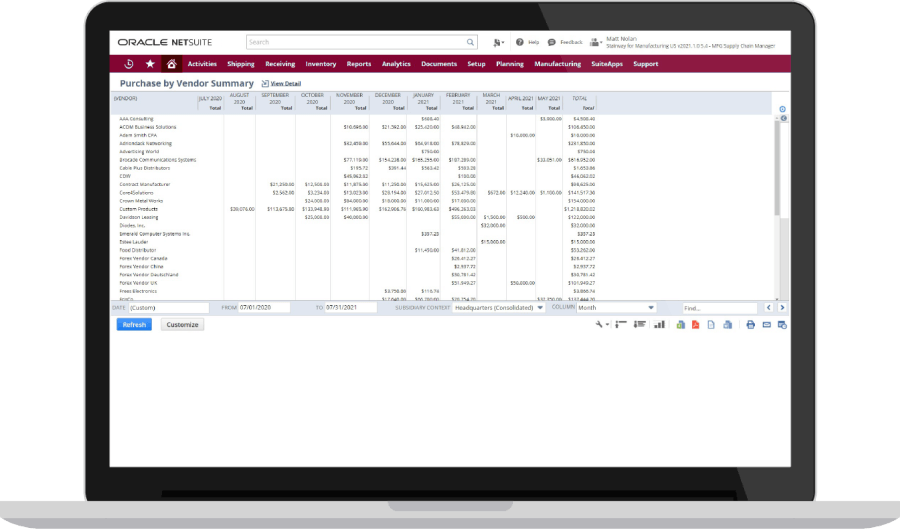The image size is (900, 529).
Task: Open the Inventory menu
Action: pos(321,64)
